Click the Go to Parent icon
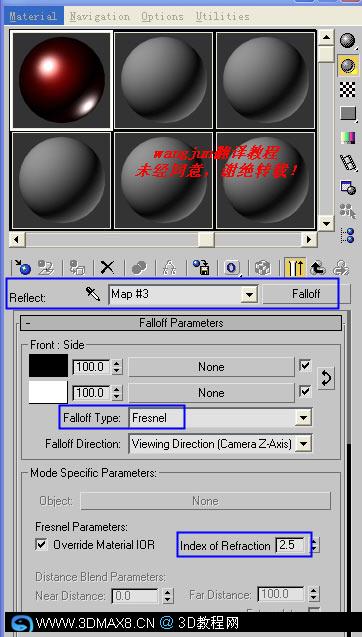 coord(318,268)
